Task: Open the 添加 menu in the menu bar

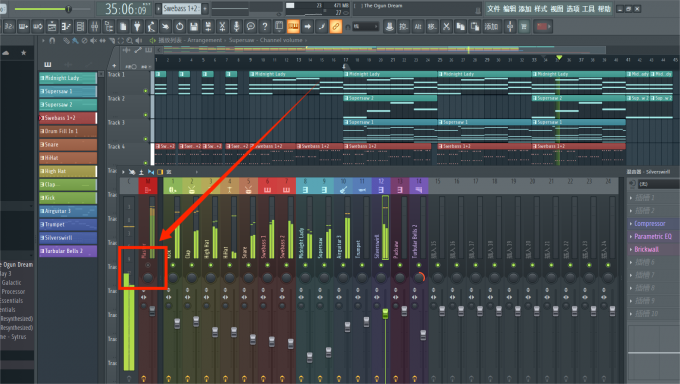Action: [525, 9]
